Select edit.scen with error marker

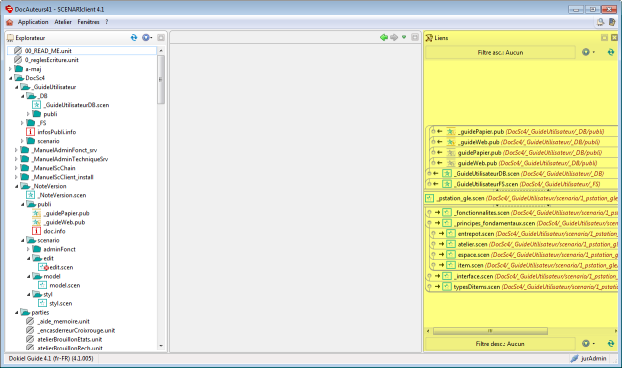tap(61, 268)
